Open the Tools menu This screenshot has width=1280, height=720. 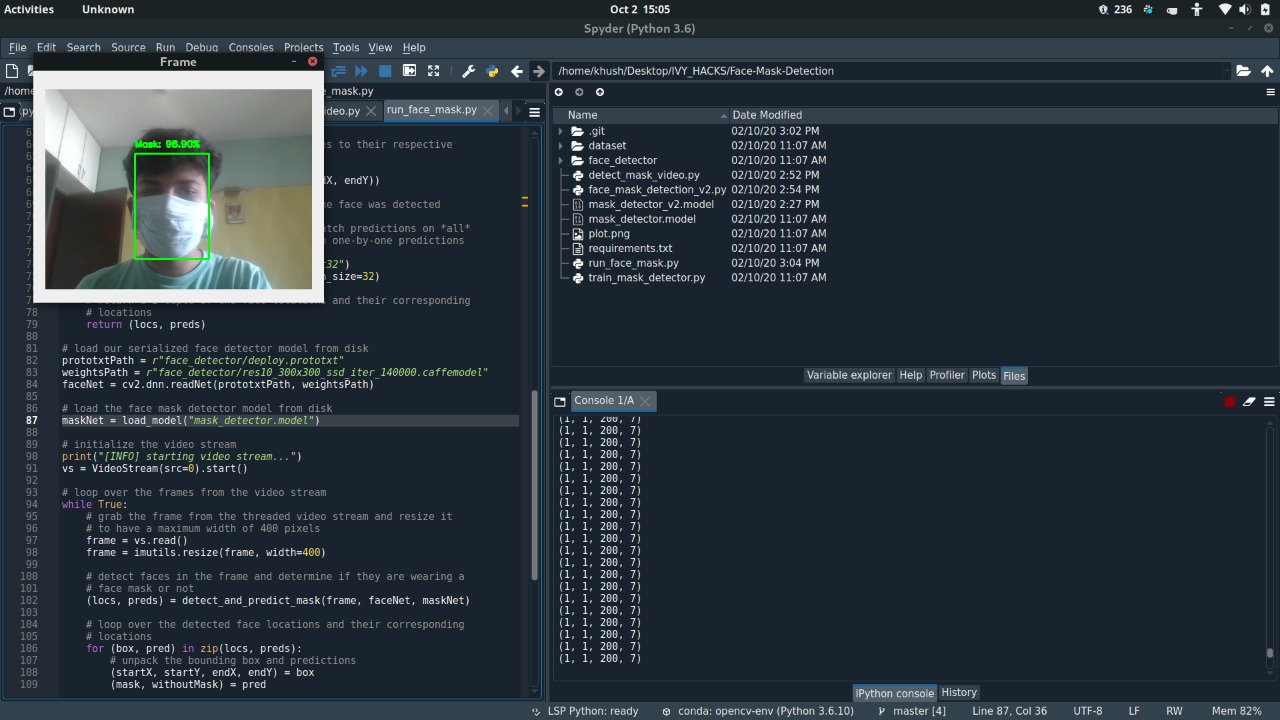(x=346, y=47)
